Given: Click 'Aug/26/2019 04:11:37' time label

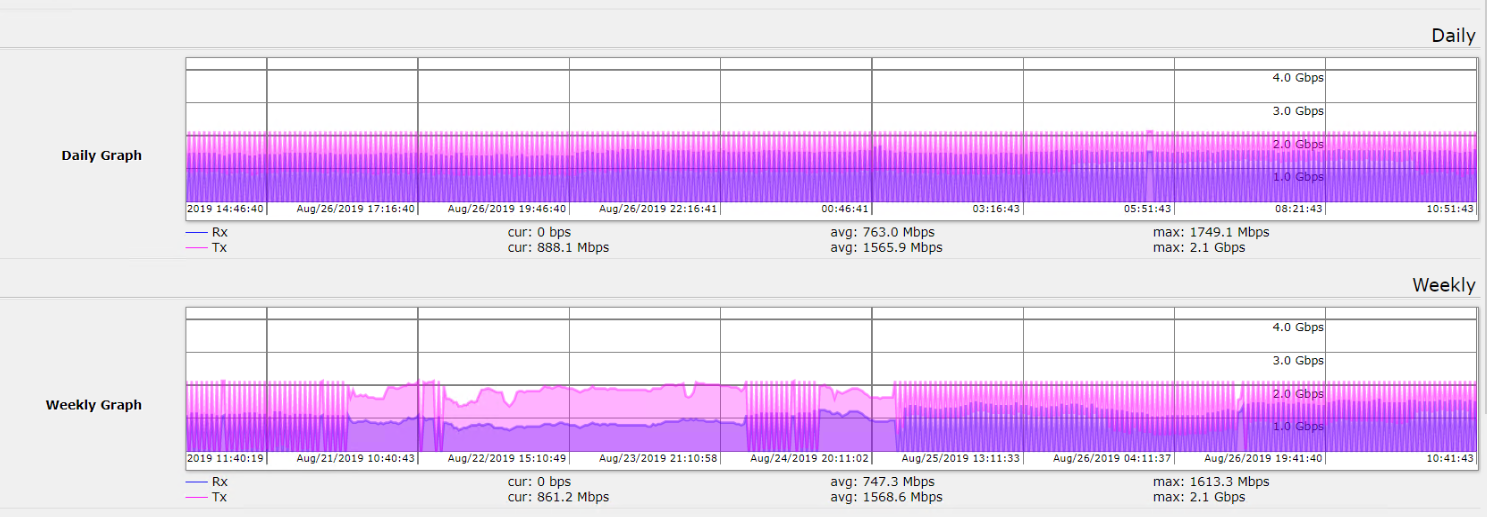Looking at the screenshot, I should [x=1112, y=458].
